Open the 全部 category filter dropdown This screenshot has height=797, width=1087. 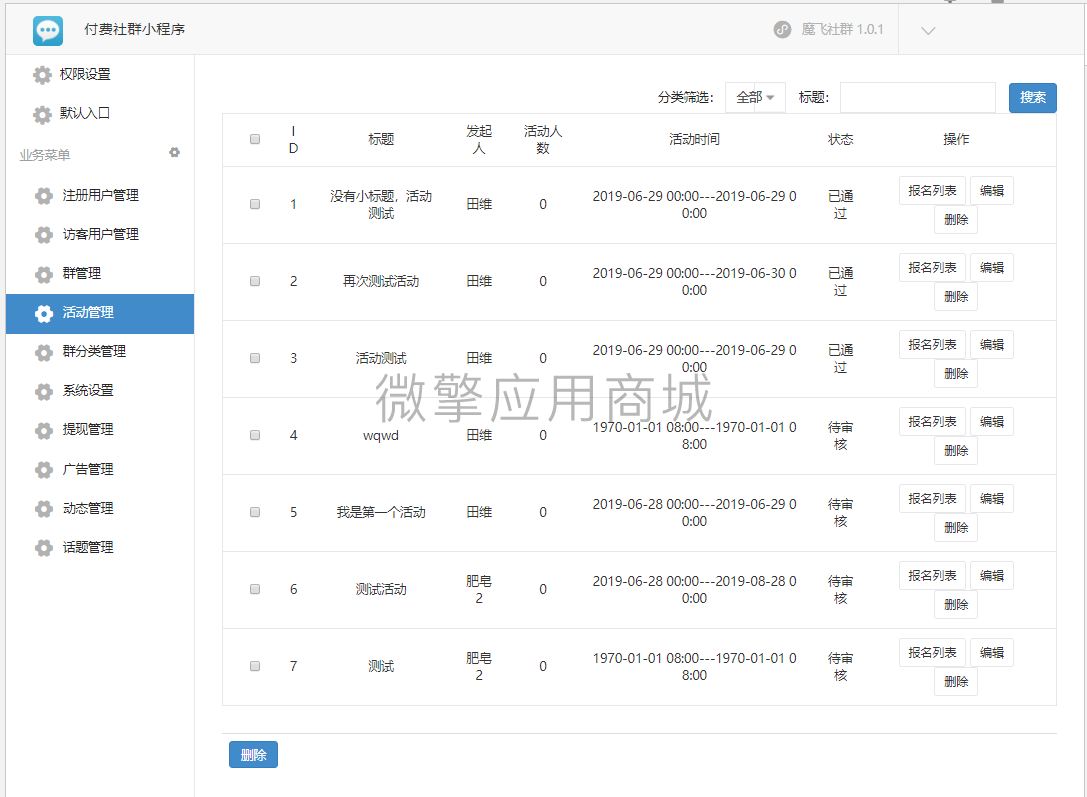tap(755, 98)
